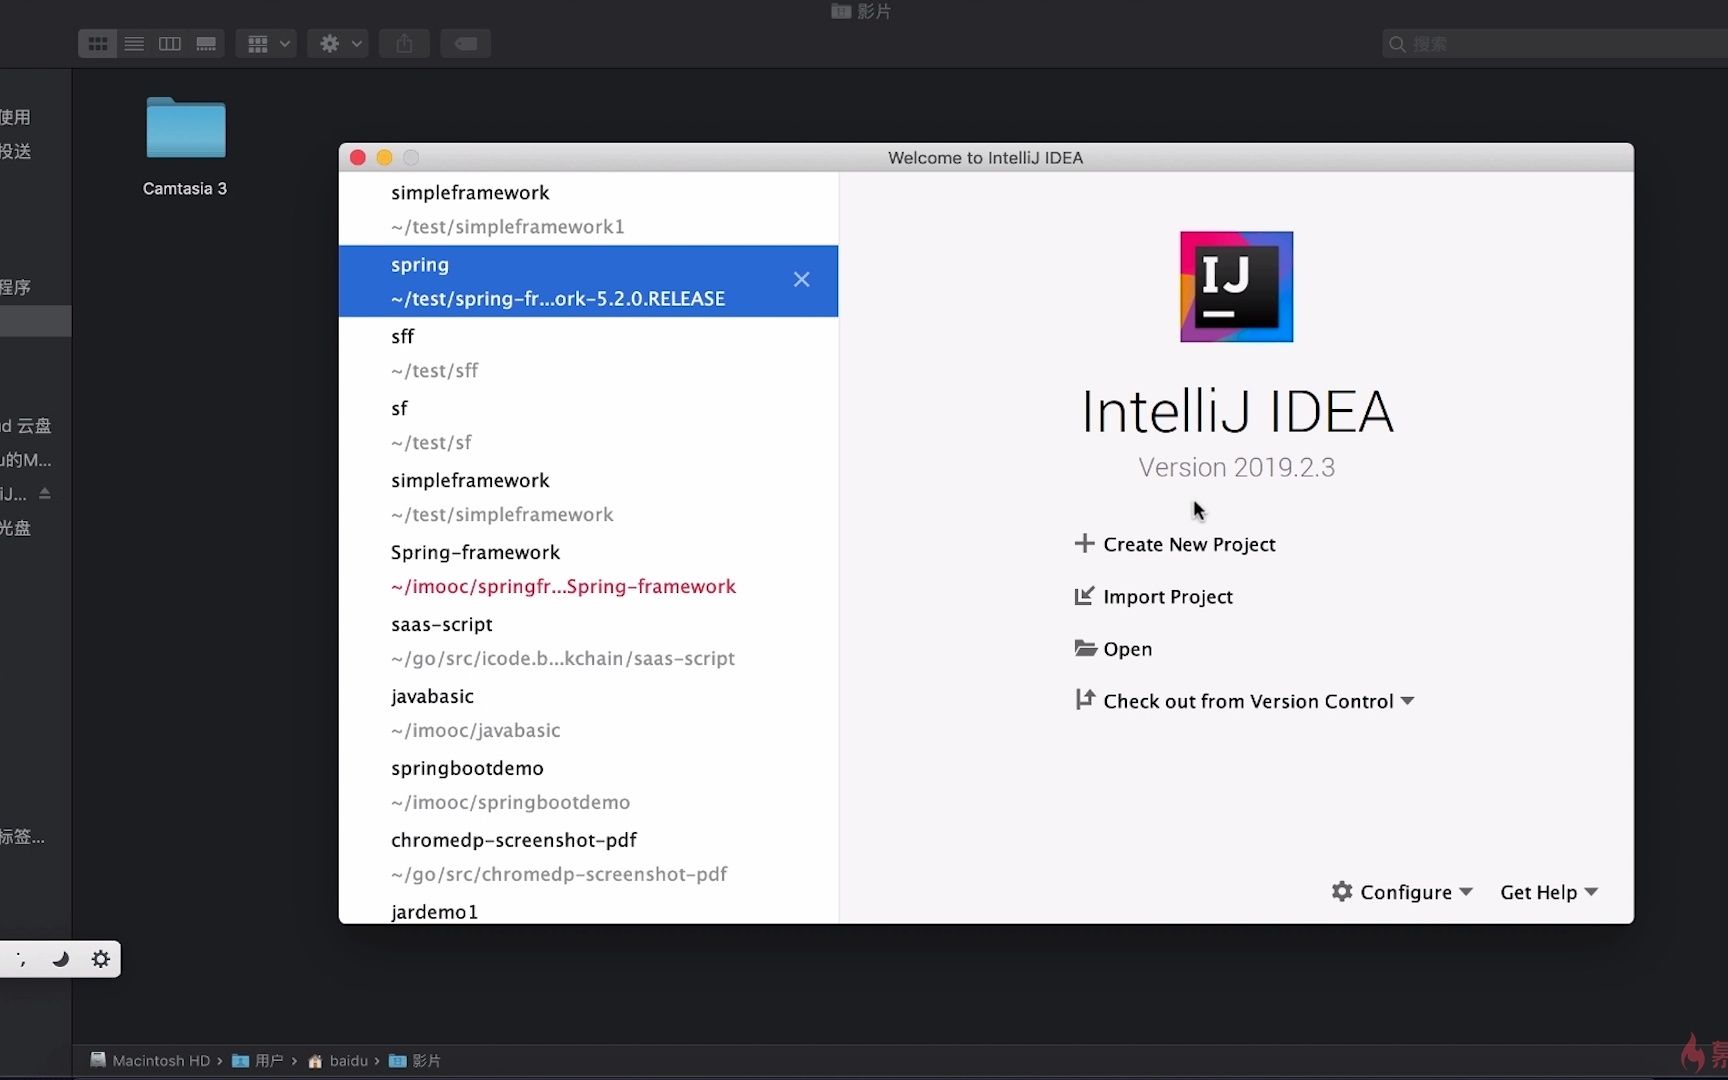This screenshot has width=1728, height=1080.
Task: Click the Configure gear icon
Action: 1342,891
